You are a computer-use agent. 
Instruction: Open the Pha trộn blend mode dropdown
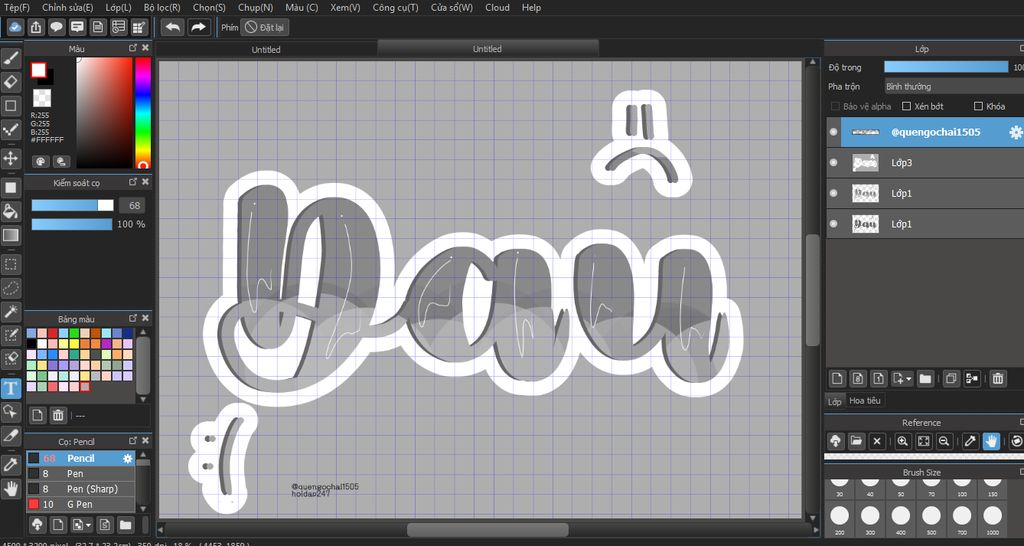pyautogui.click(x=953, y=86)
